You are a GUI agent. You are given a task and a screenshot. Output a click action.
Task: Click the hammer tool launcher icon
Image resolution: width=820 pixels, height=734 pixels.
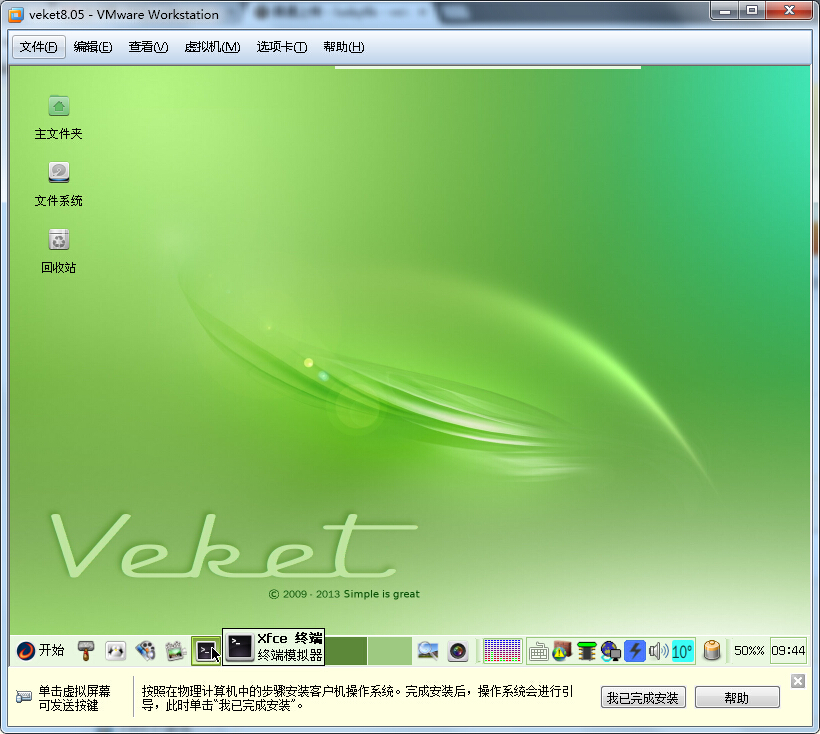pos(86,651)
